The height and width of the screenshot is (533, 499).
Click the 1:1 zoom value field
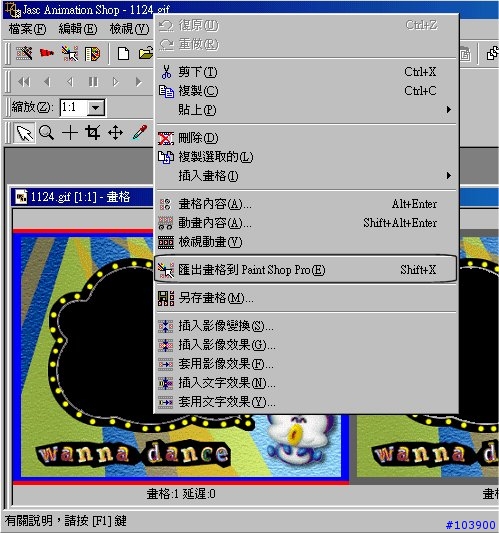point(73,108)
